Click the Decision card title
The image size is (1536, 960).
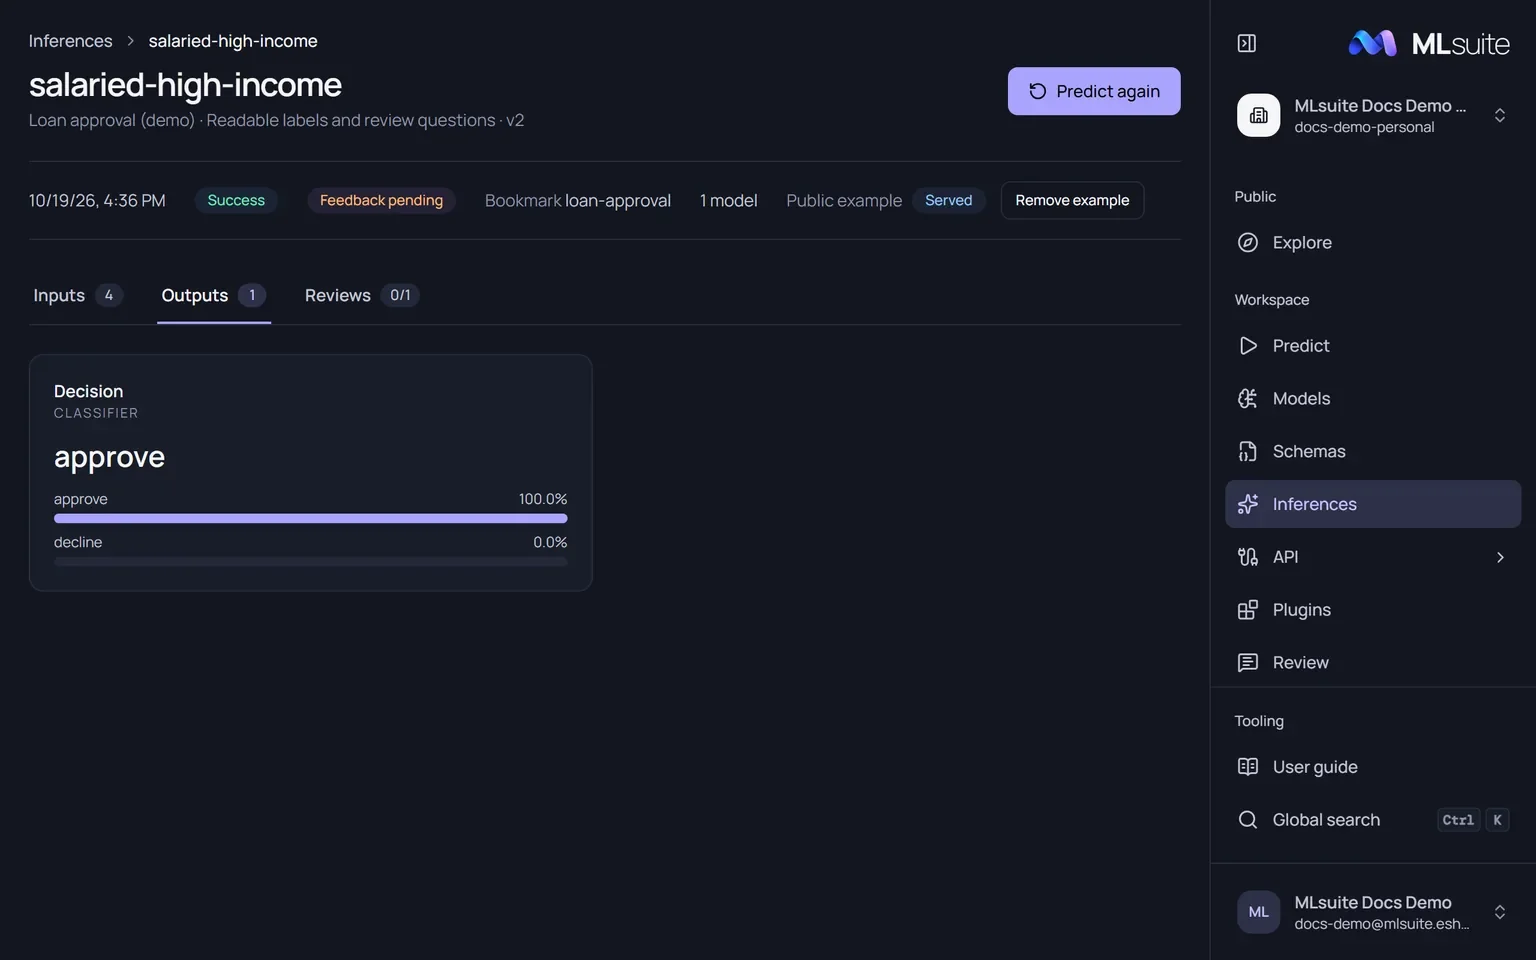(89, 391)
